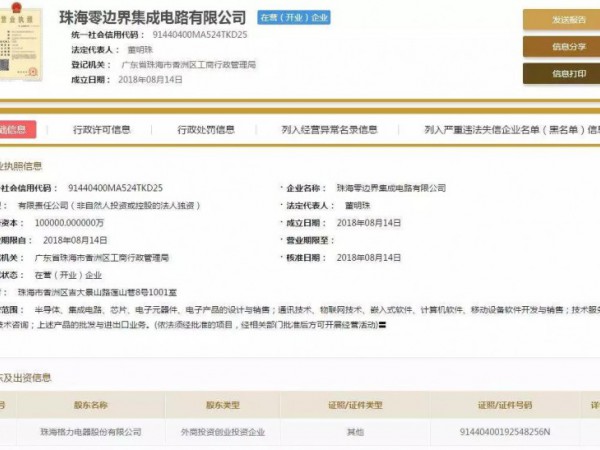
Task: Go to the 列入经营异常名录信息 tab
Action: [x=330, y=129]
